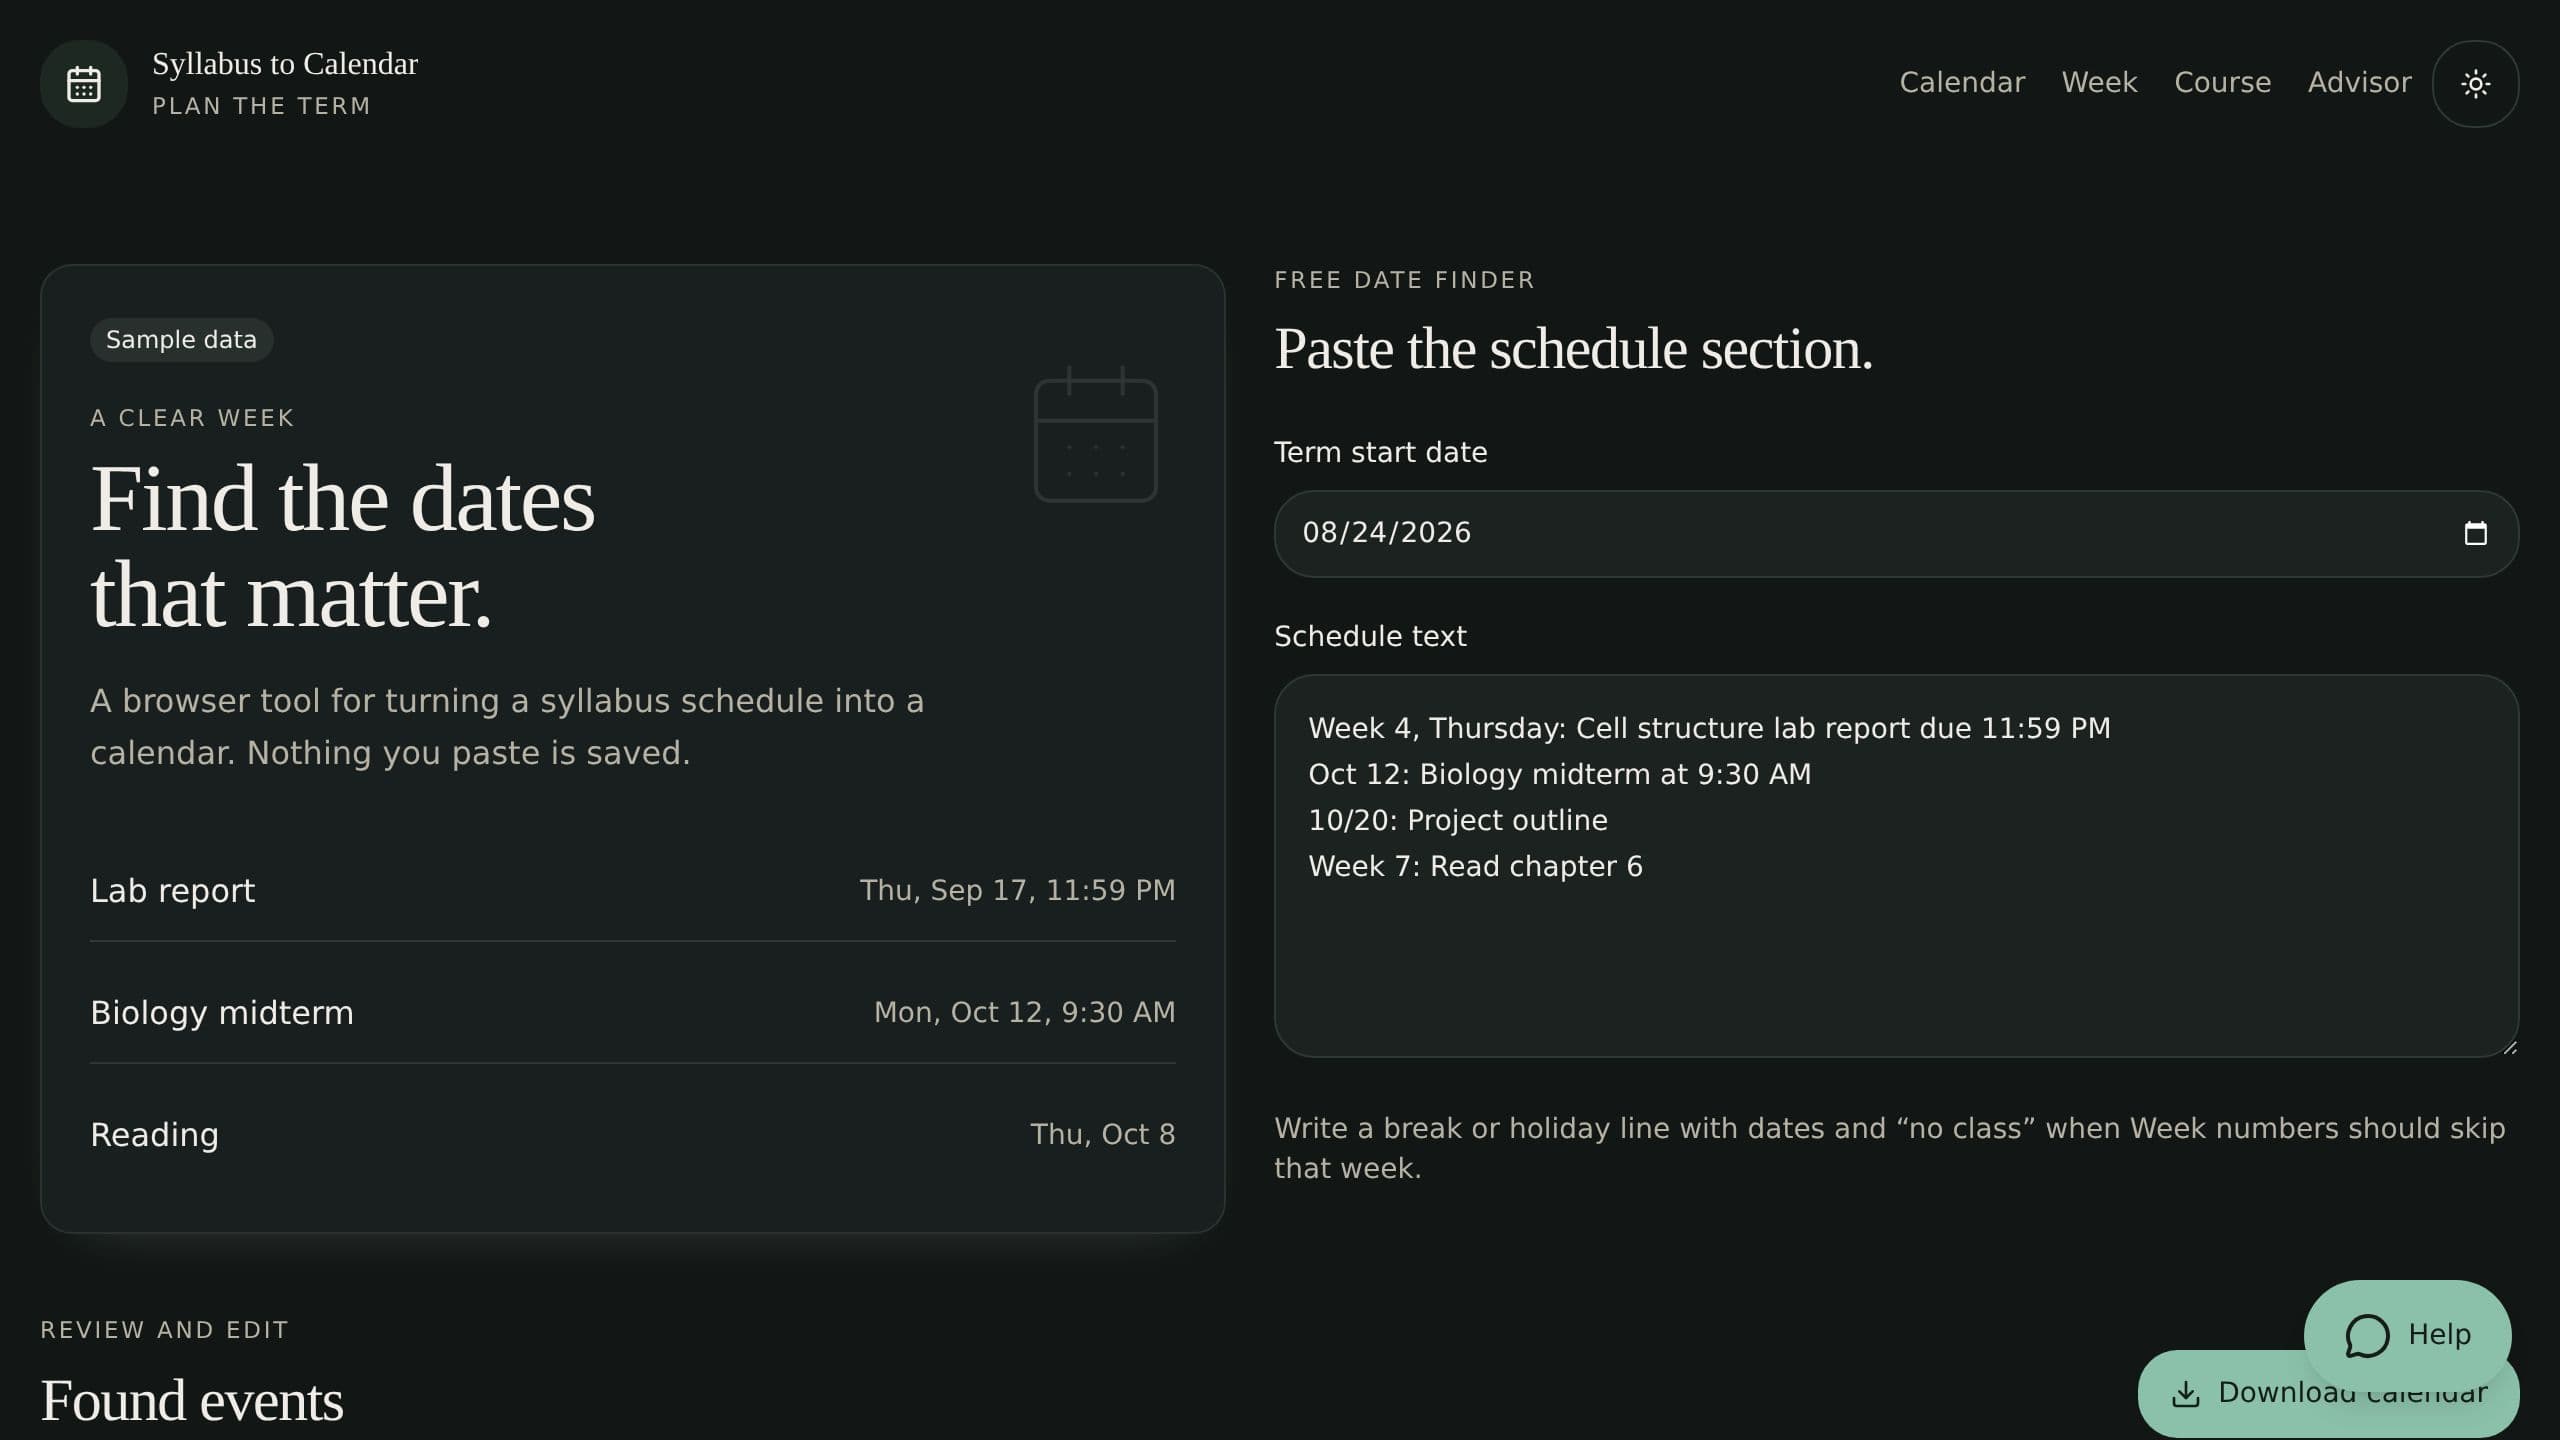Click inside the Schedule text area
2560x1440 pixels.
click(x=1896, y=866)
